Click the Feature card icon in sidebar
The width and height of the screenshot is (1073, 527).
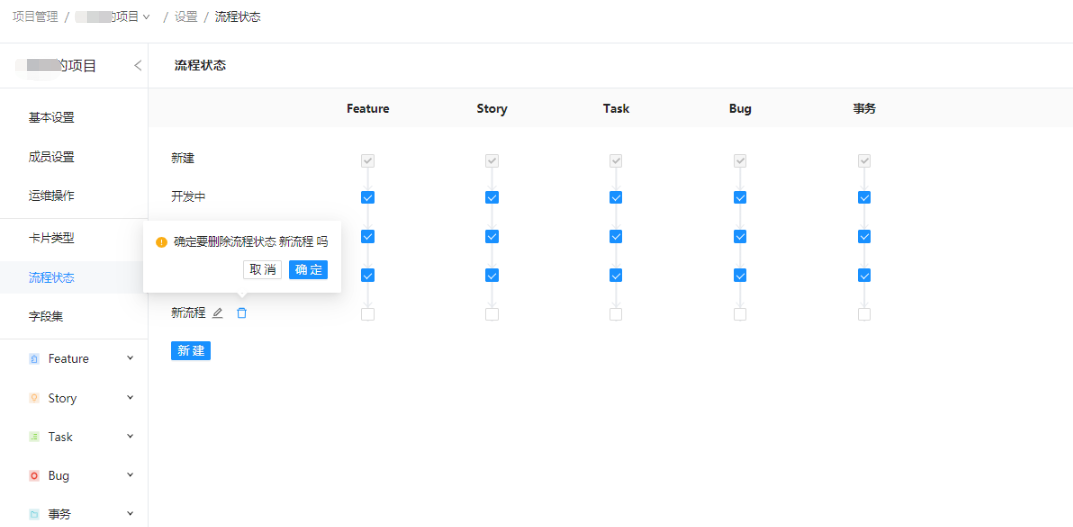point(34,359)
